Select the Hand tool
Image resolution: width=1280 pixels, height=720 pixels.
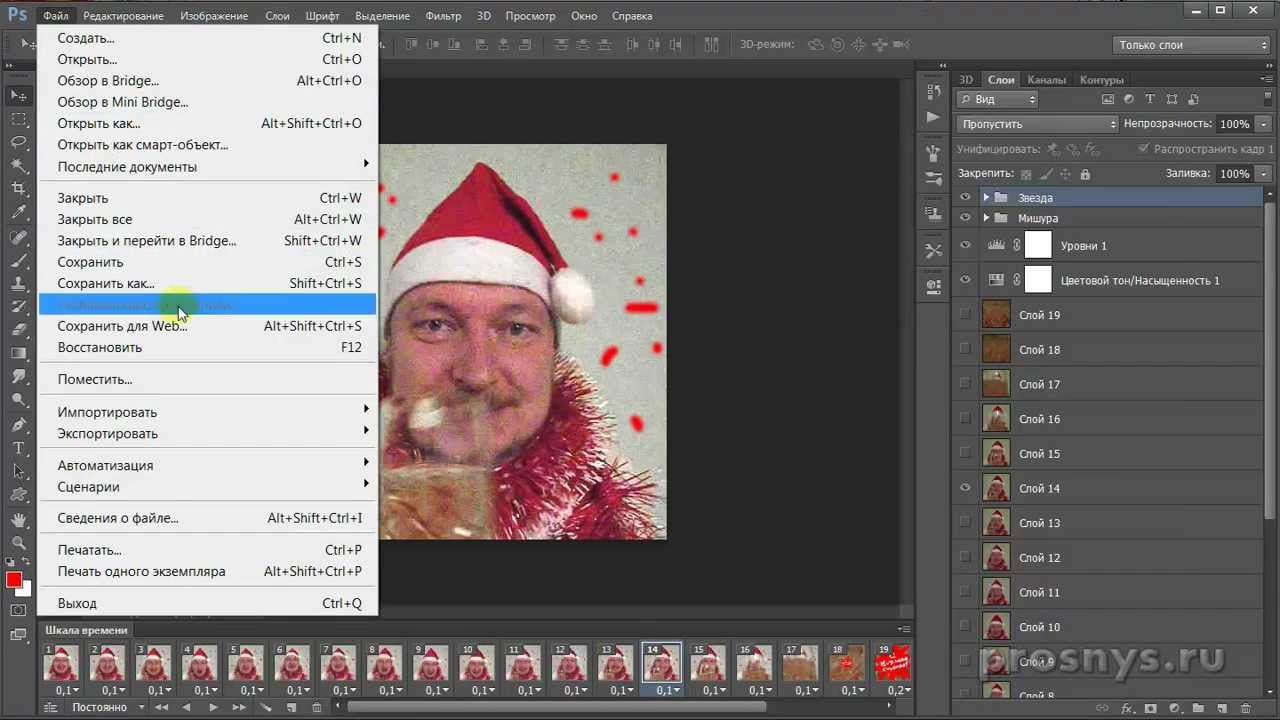pos(19,519)
